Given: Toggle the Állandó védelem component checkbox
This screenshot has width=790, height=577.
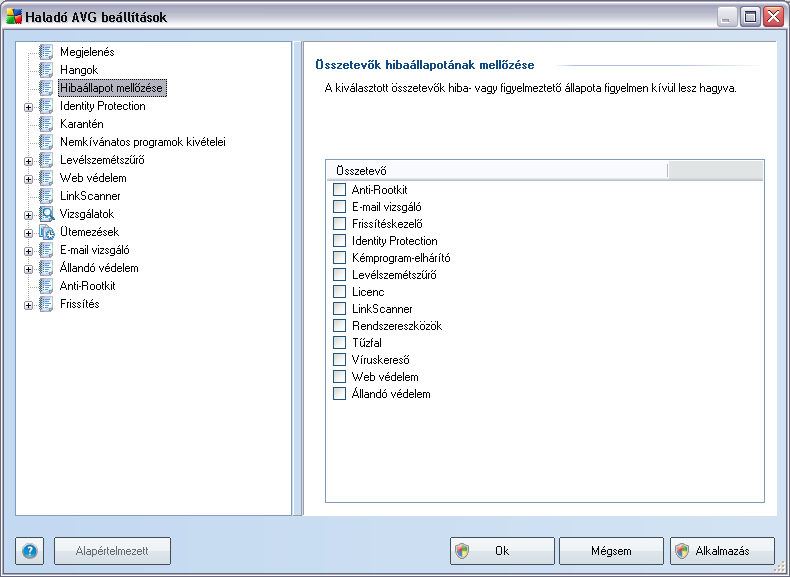Looking at the screenshot, I should (340, 394).
